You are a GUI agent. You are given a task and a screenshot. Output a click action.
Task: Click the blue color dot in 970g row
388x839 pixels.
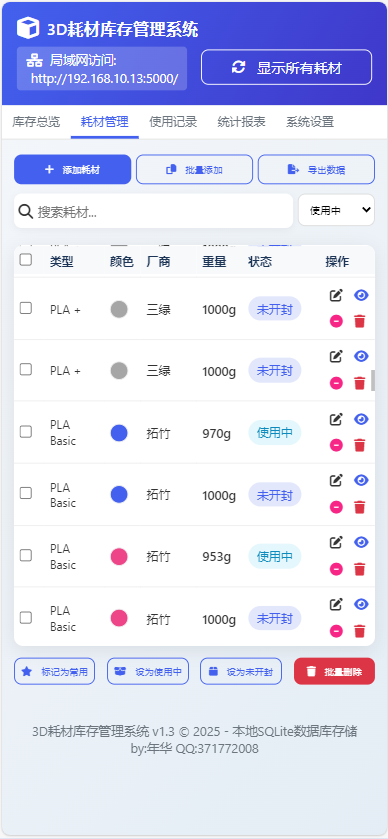[119, 433]
